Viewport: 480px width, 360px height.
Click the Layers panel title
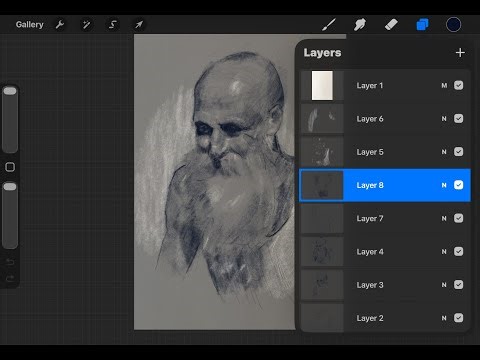(322, 53)
